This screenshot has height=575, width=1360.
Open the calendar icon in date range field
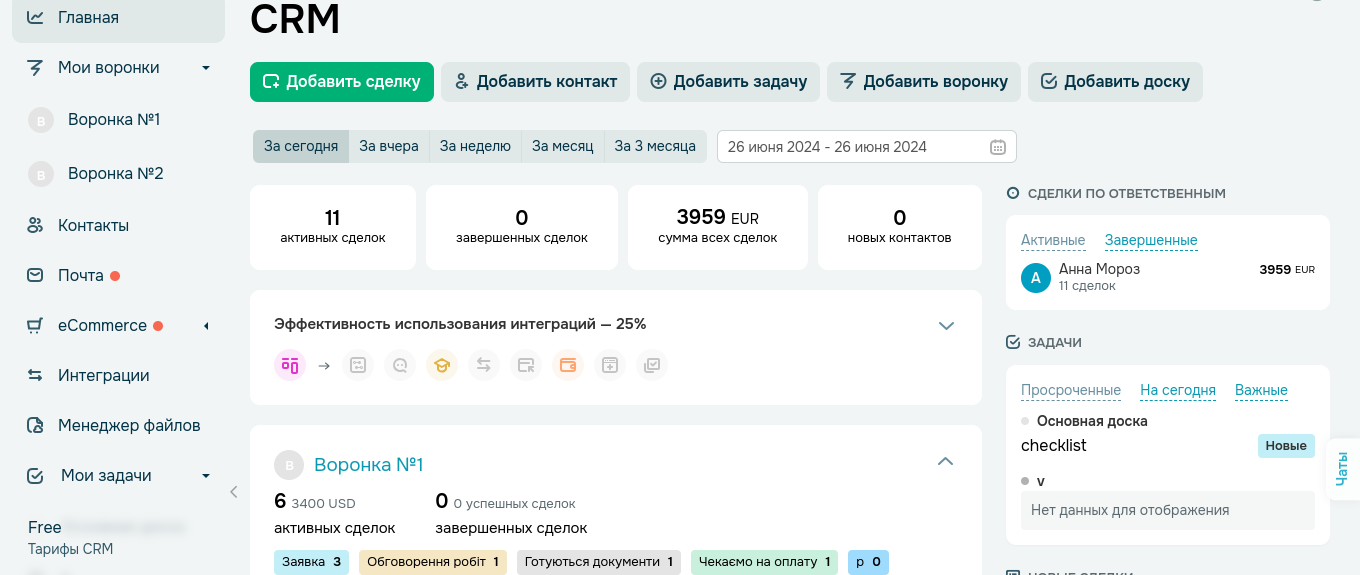tap(997, 147)
